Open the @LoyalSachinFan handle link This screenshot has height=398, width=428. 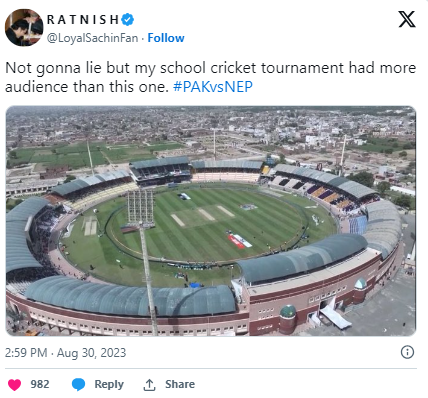[x=92, y=38]
